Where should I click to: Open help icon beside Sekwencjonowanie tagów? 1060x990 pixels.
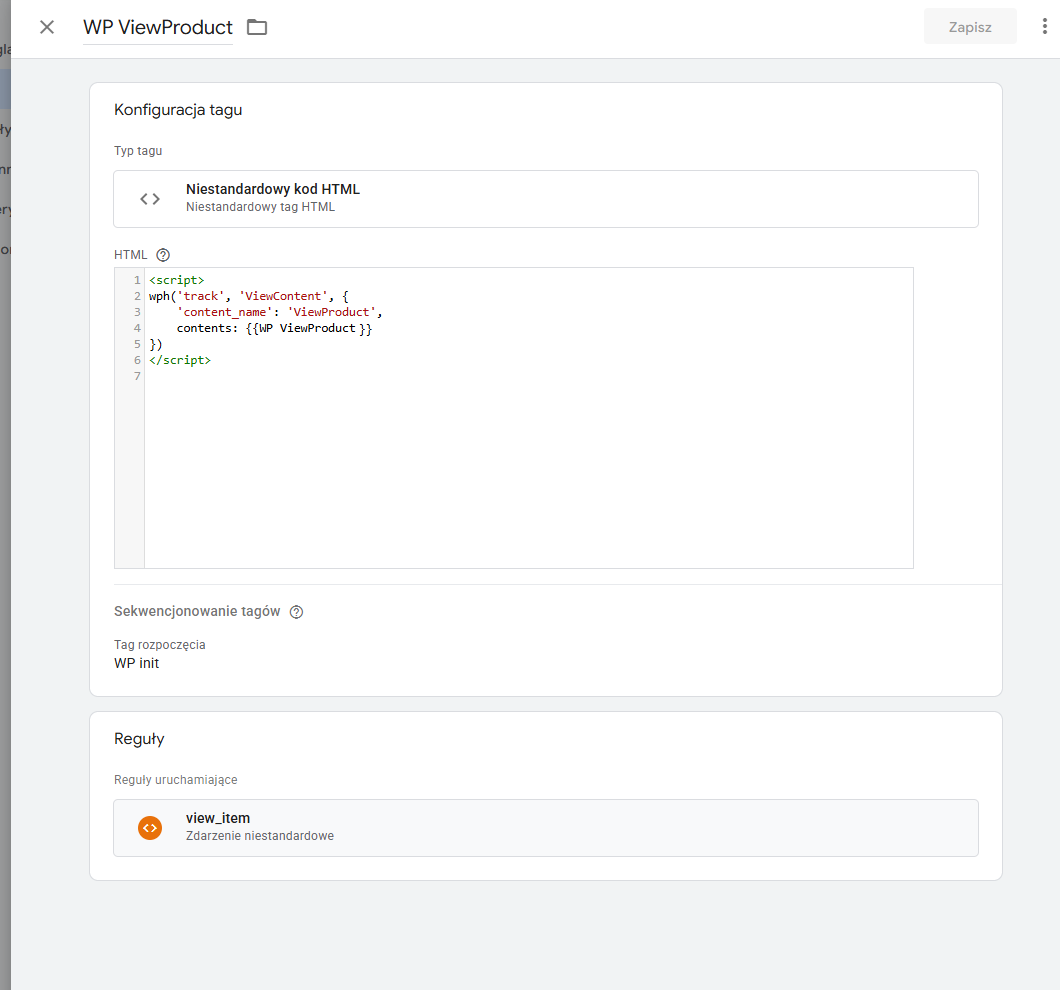coord(296,612)
